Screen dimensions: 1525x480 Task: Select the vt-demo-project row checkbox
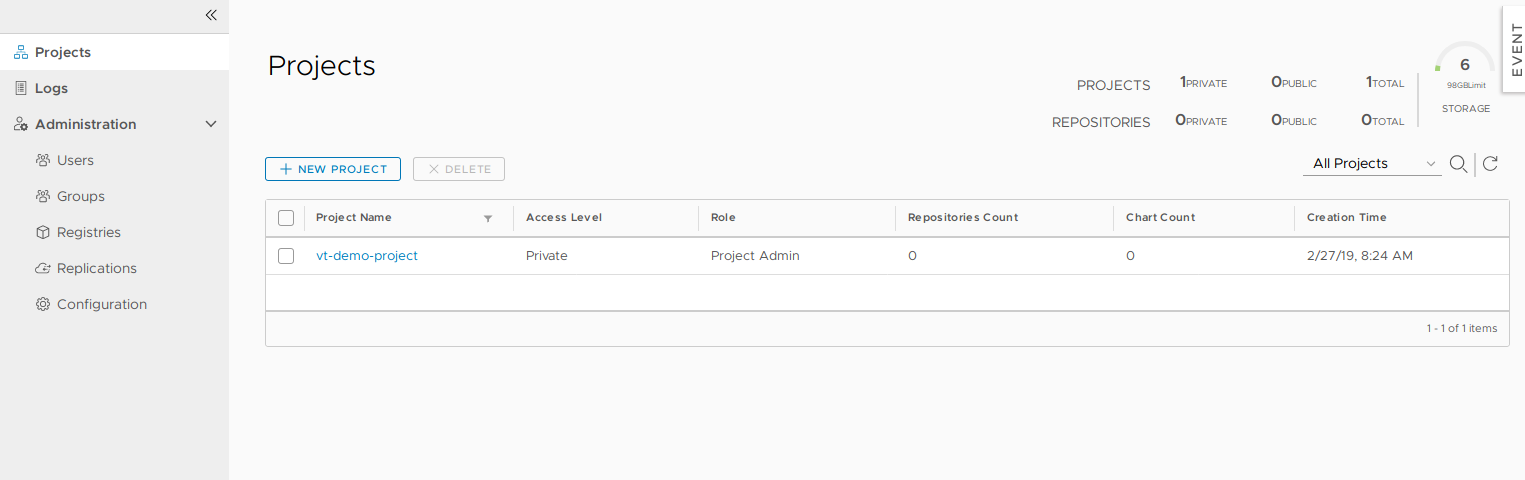point(286,256)
